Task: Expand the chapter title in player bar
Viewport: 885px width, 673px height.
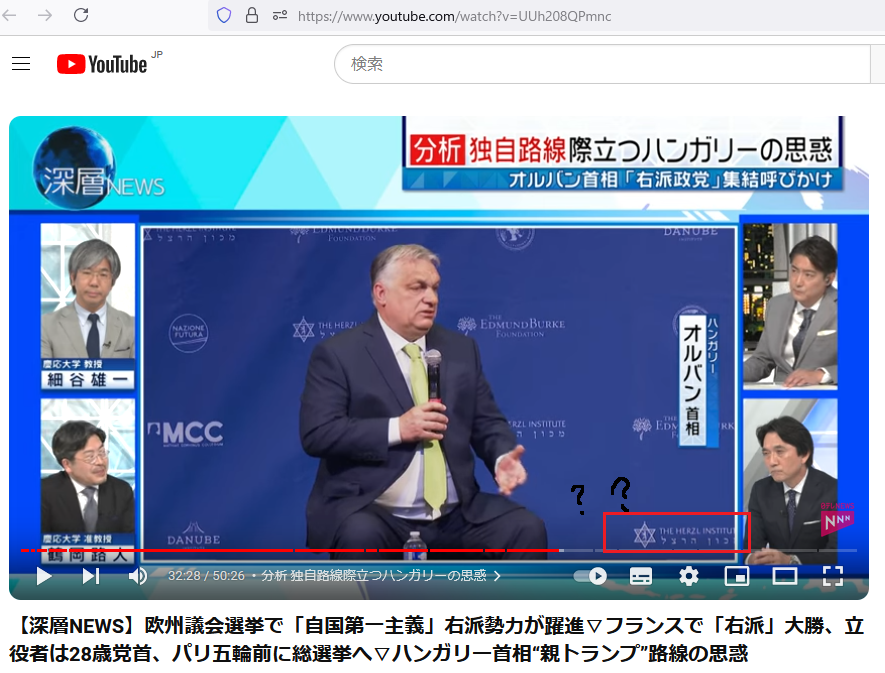Action: pyautogui.click(x=380, y=576)
